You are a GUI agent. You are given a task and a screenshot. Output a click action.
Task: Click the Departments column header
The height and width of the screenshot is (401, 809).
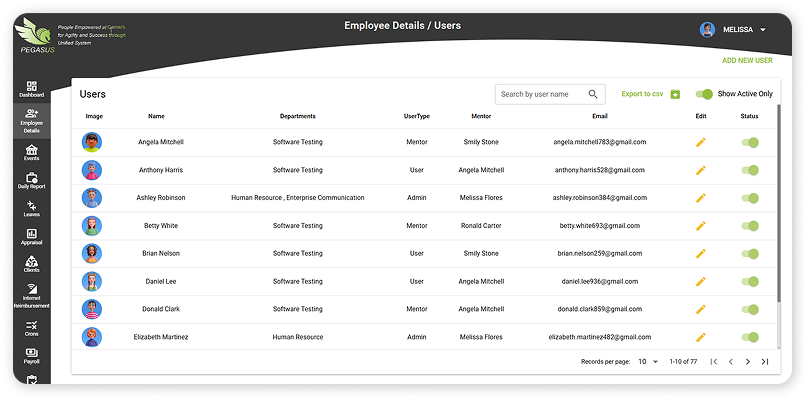coord(298,116)
